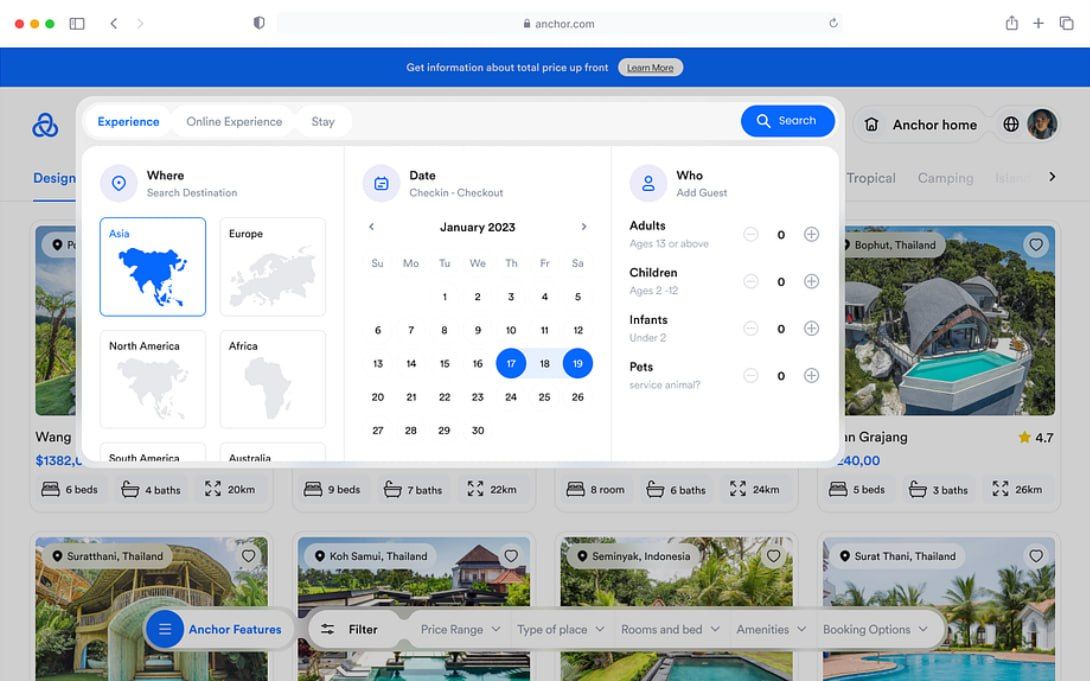Increase Pets count with plus

[811, 376]
